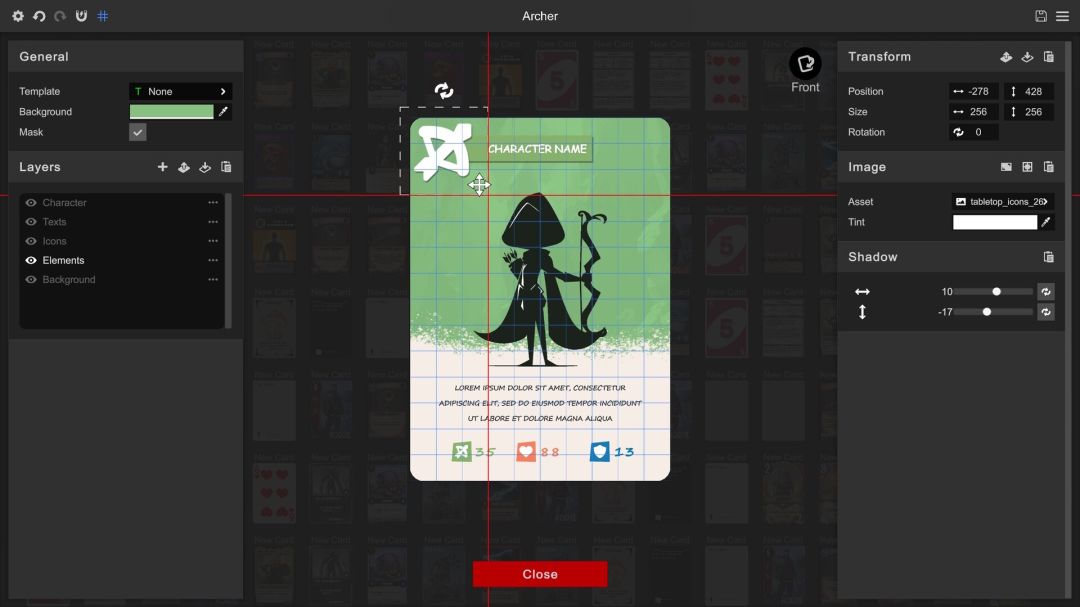Image resolution: width=1080 pixels, height=607 pixels.
Task: Click the Flip card icon above Front label
Action: pyautogui.click(x=805, y=60)
